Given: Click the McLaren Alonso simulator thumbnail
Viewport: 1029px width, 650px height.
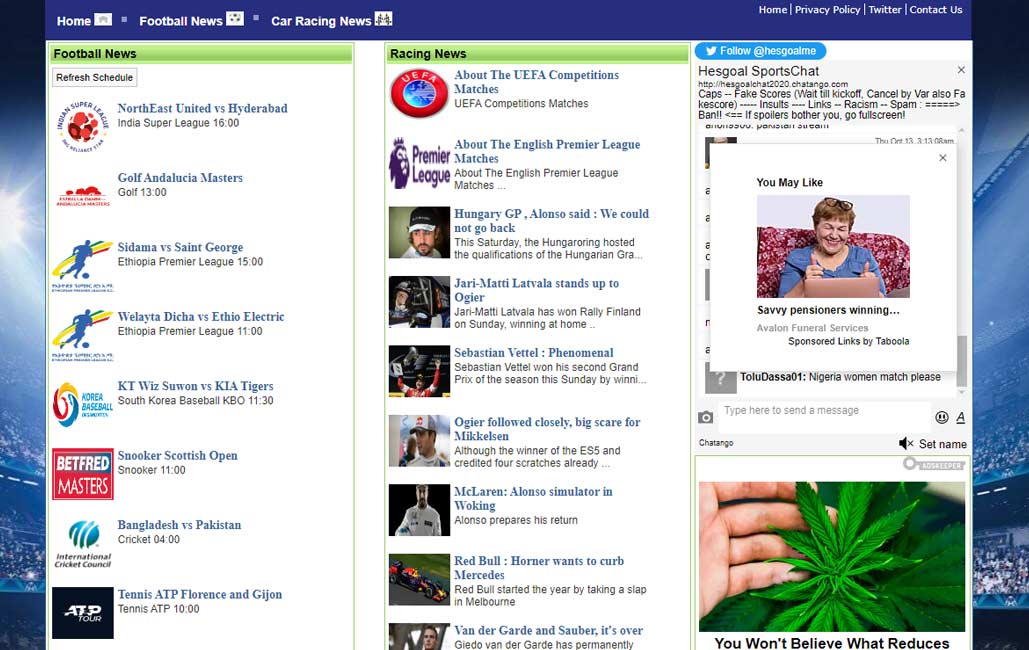Looking at the screenshot, I should [x=419, y=510].
